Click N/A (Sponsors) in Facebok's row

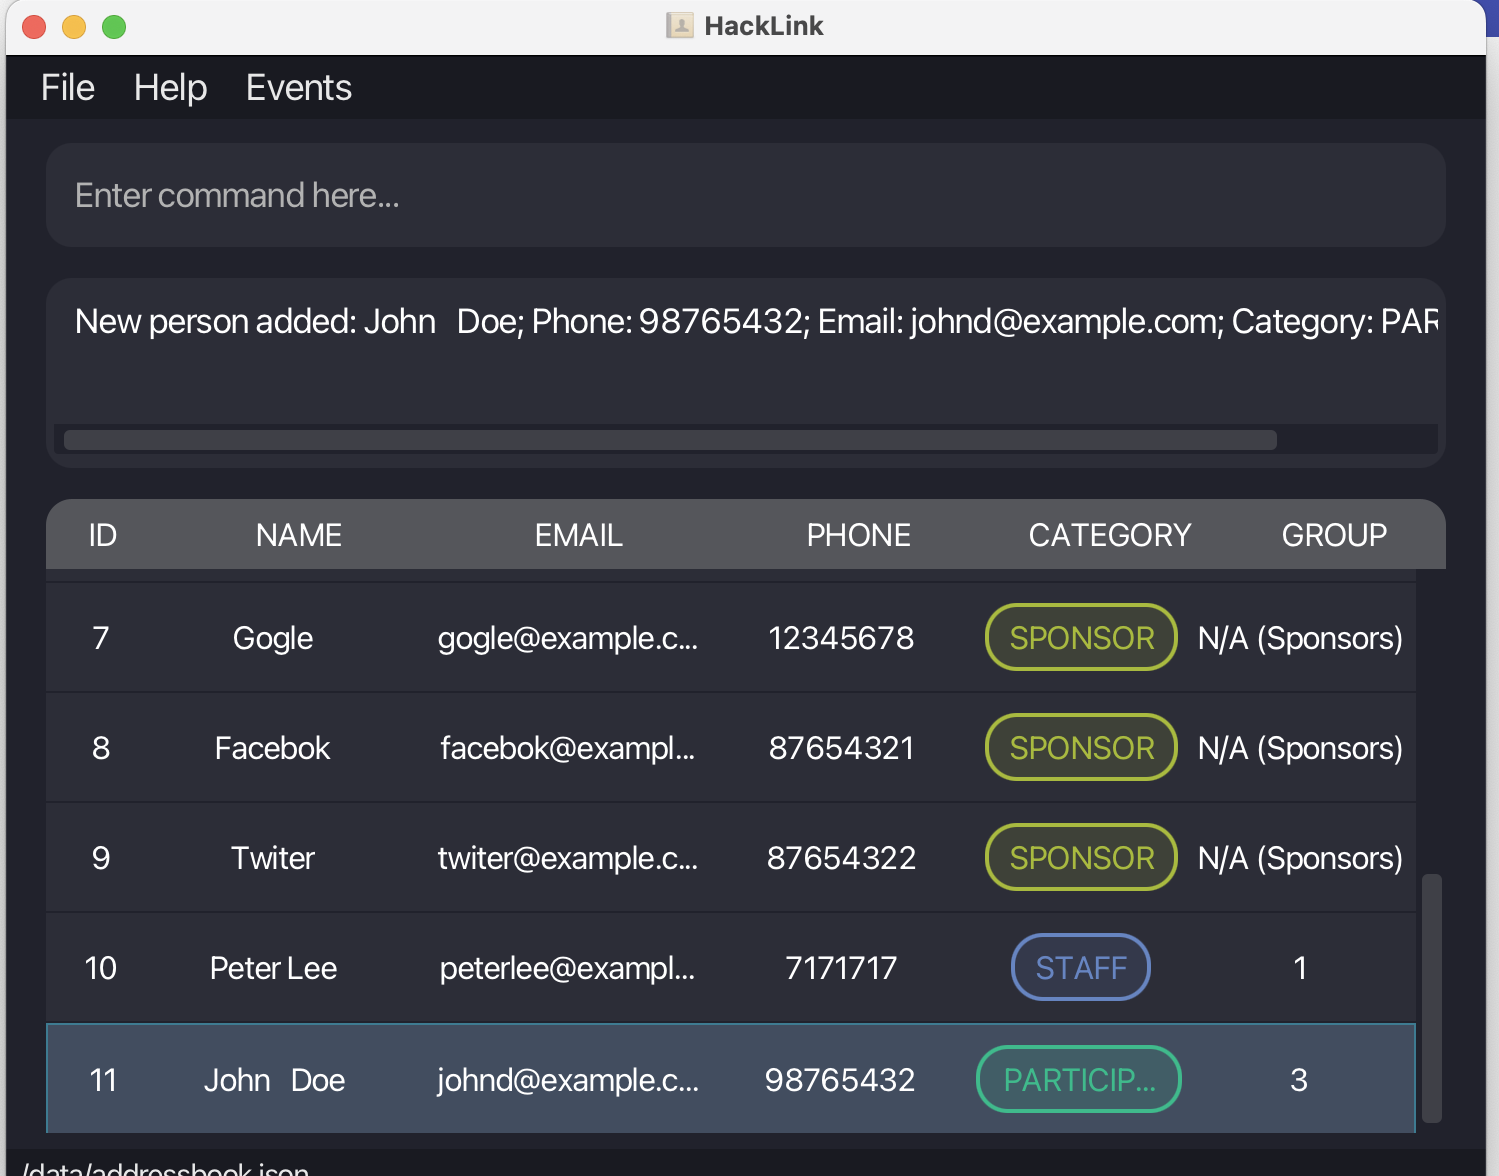1300,748
